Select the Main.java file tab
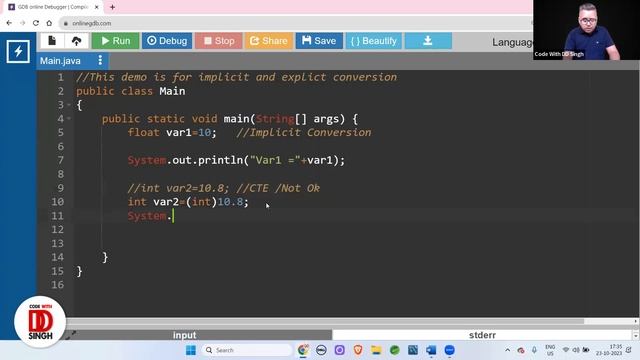 pos(60,61)
